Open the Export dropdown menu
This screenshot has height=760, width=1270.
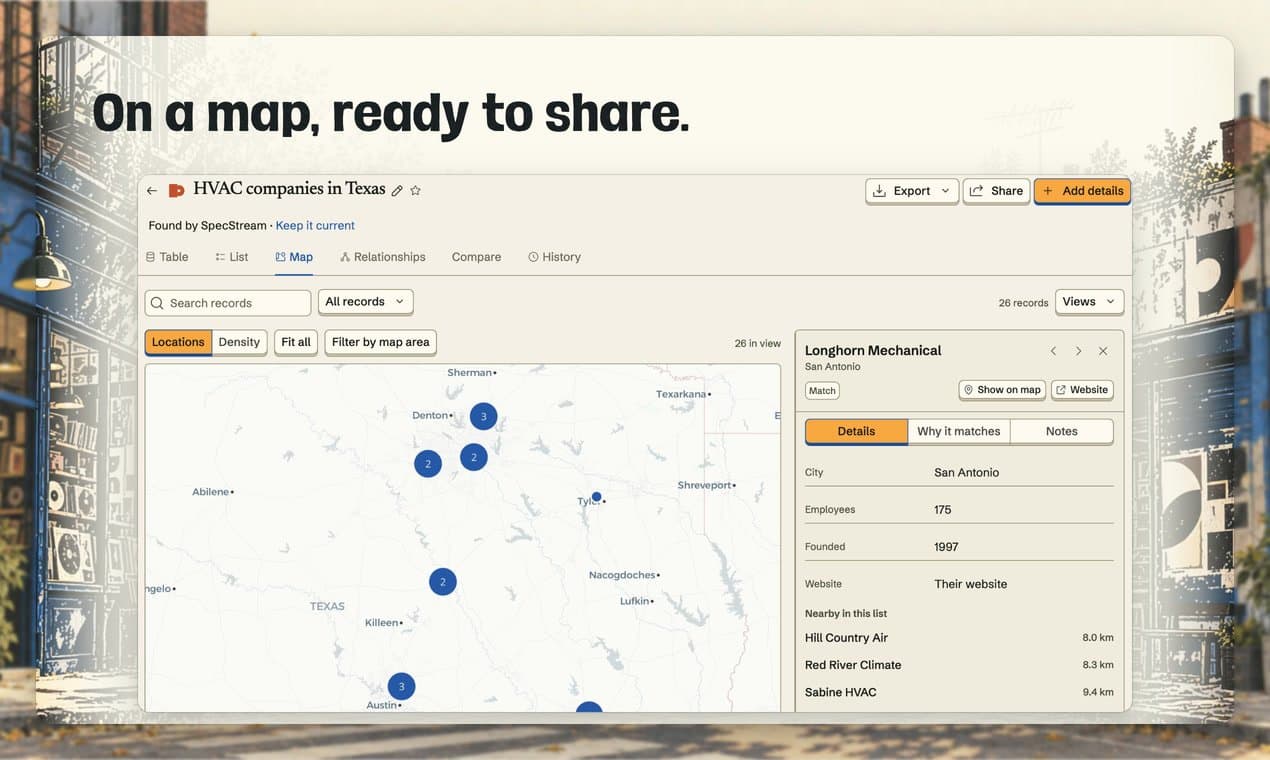[911, 191]
